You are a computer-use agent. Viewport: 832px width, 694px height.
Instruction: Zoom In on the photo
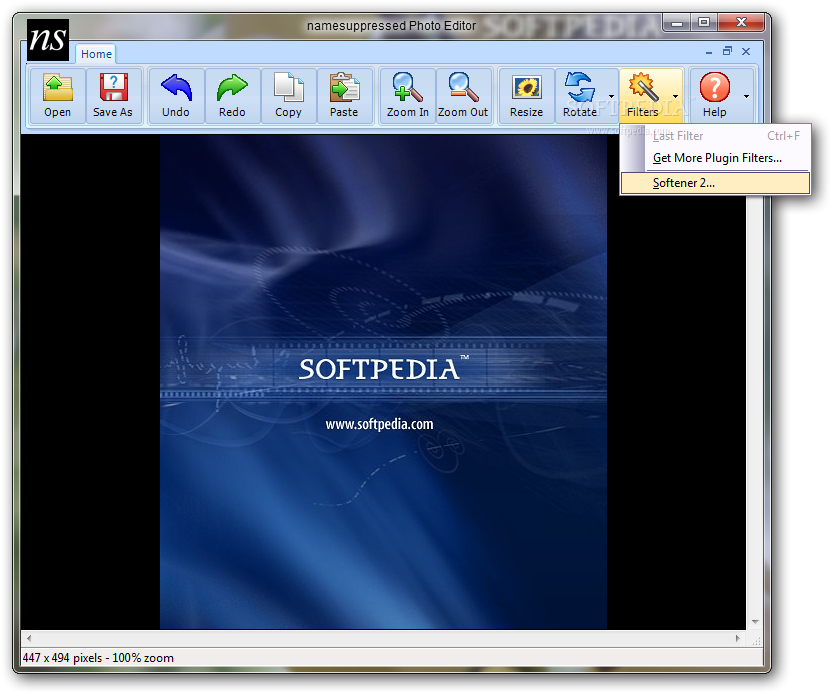click(x=408, y=96)
